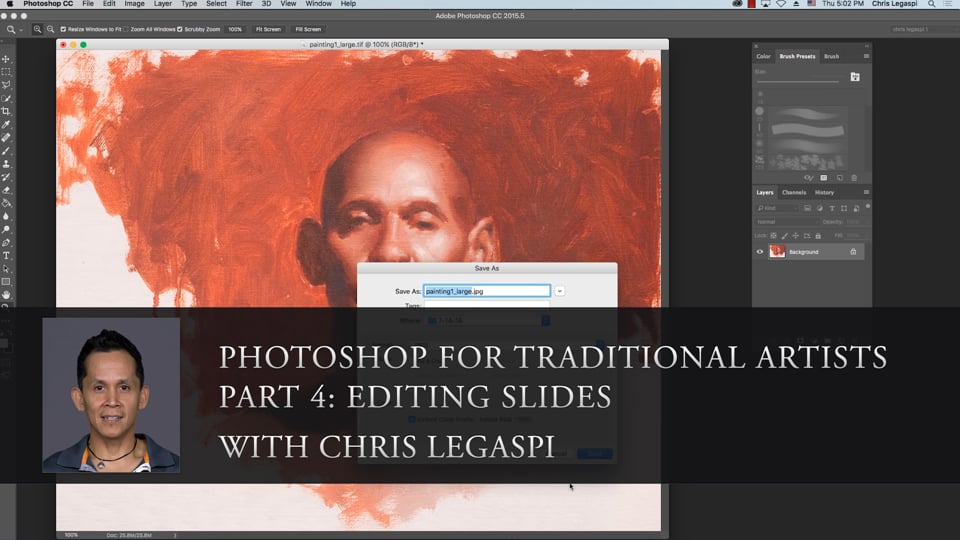Open Preset Manager from Brush Presets panel
This screenshot has width=960, height=540.
[x=823, y=178]
